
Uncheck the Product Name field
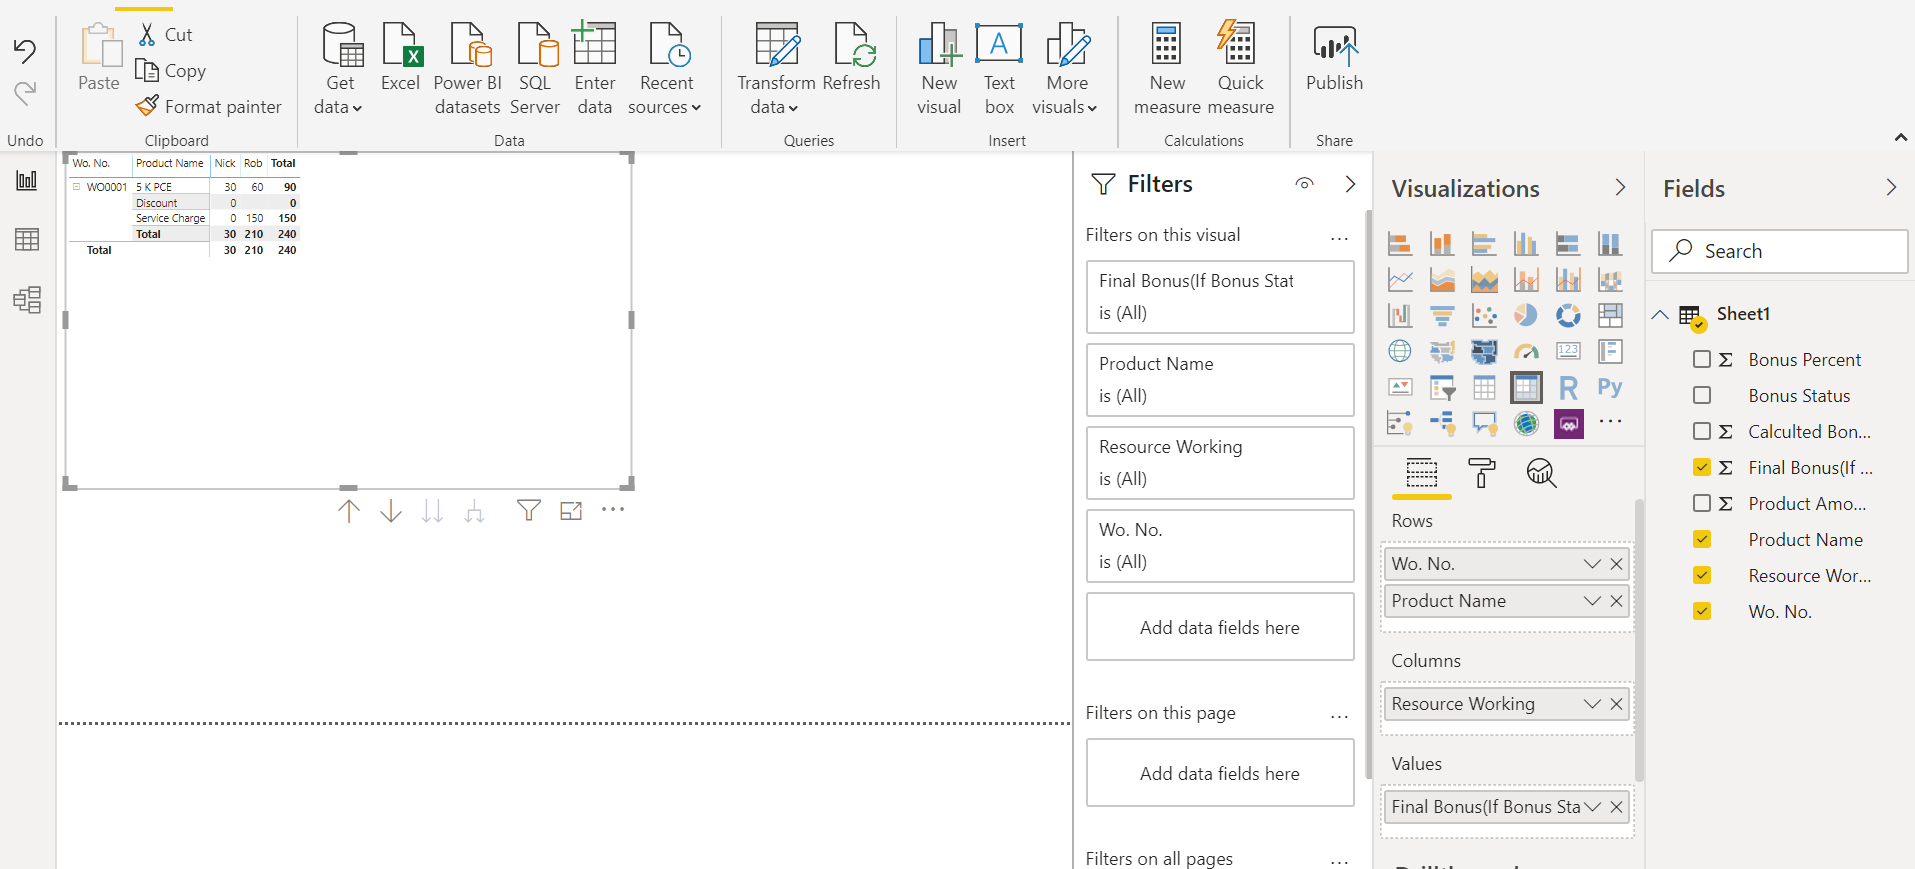click(x=1702, y=540)
